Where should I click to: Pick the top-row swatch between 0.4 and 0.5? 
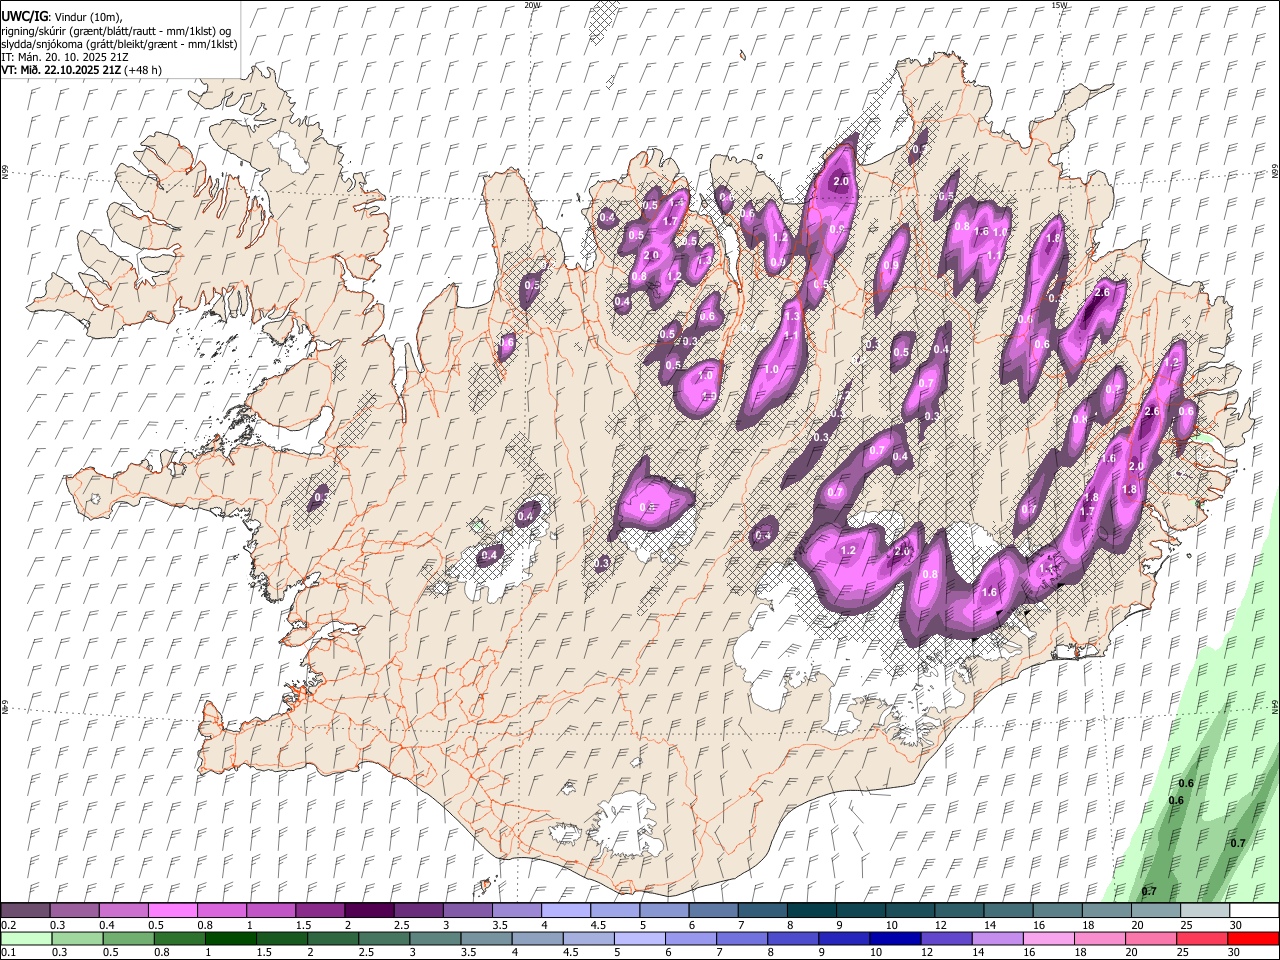pyautogui.click(x=123, y=910)
